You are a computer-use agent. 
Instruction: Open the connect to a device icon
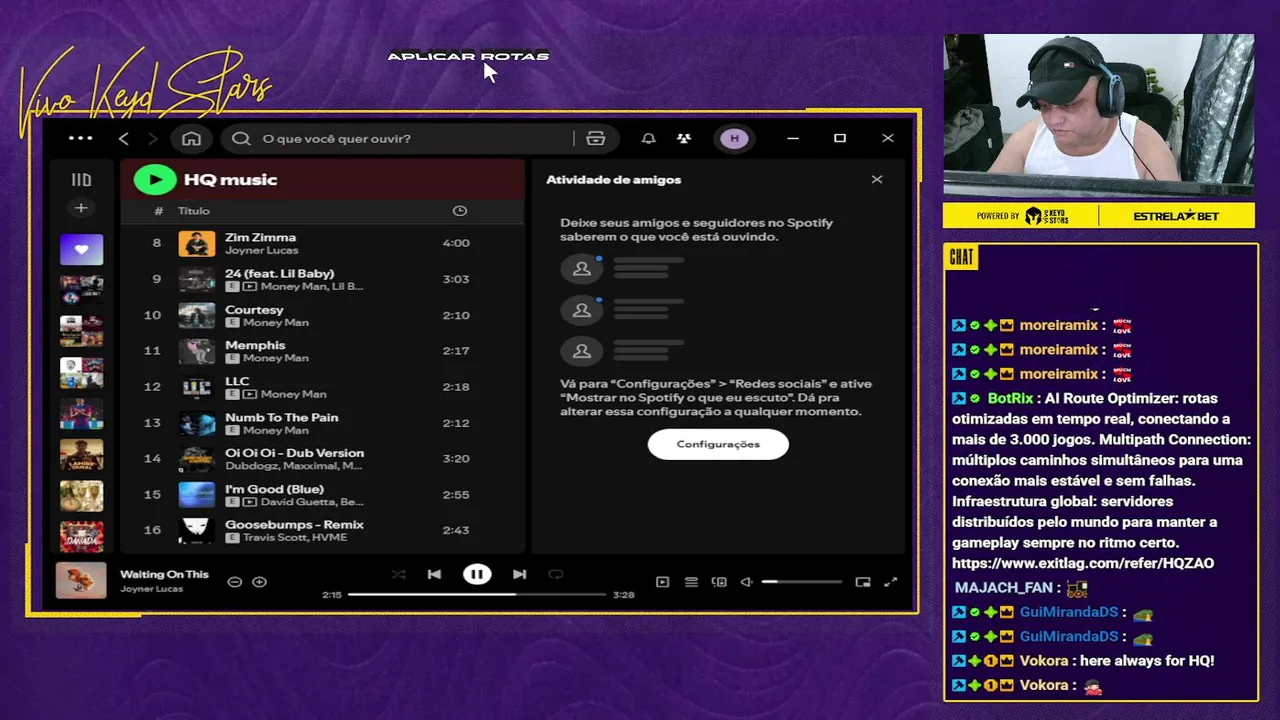tap(719, 582)
